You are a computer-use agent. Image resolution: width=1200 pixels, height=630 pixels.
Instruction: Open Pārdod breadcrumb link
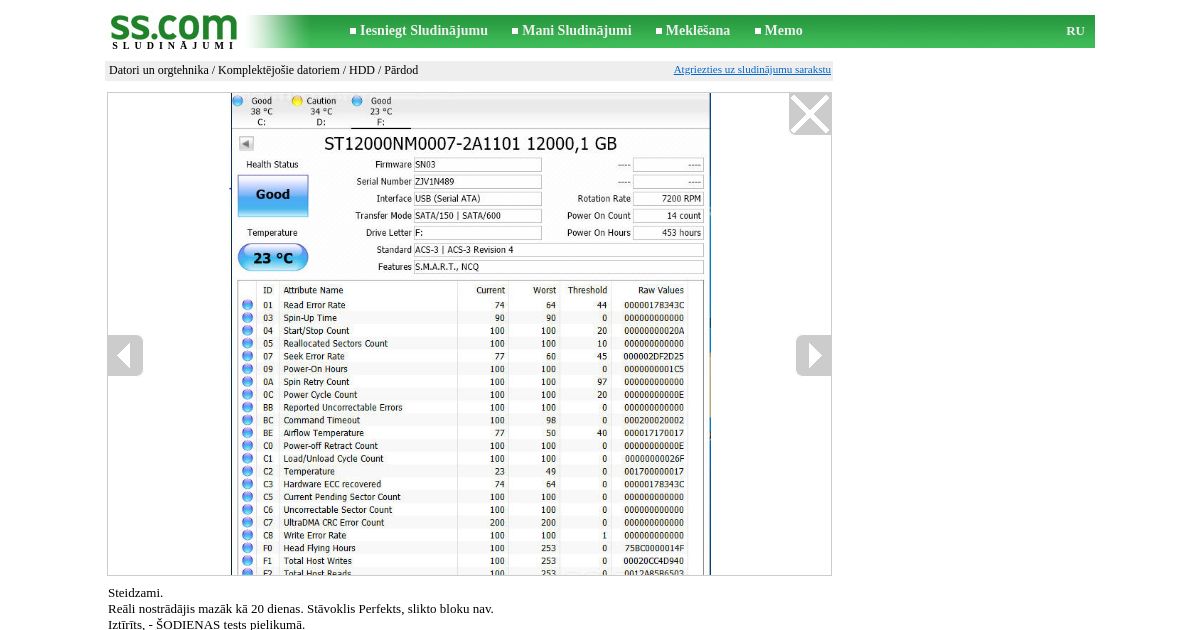click(401, 70)
